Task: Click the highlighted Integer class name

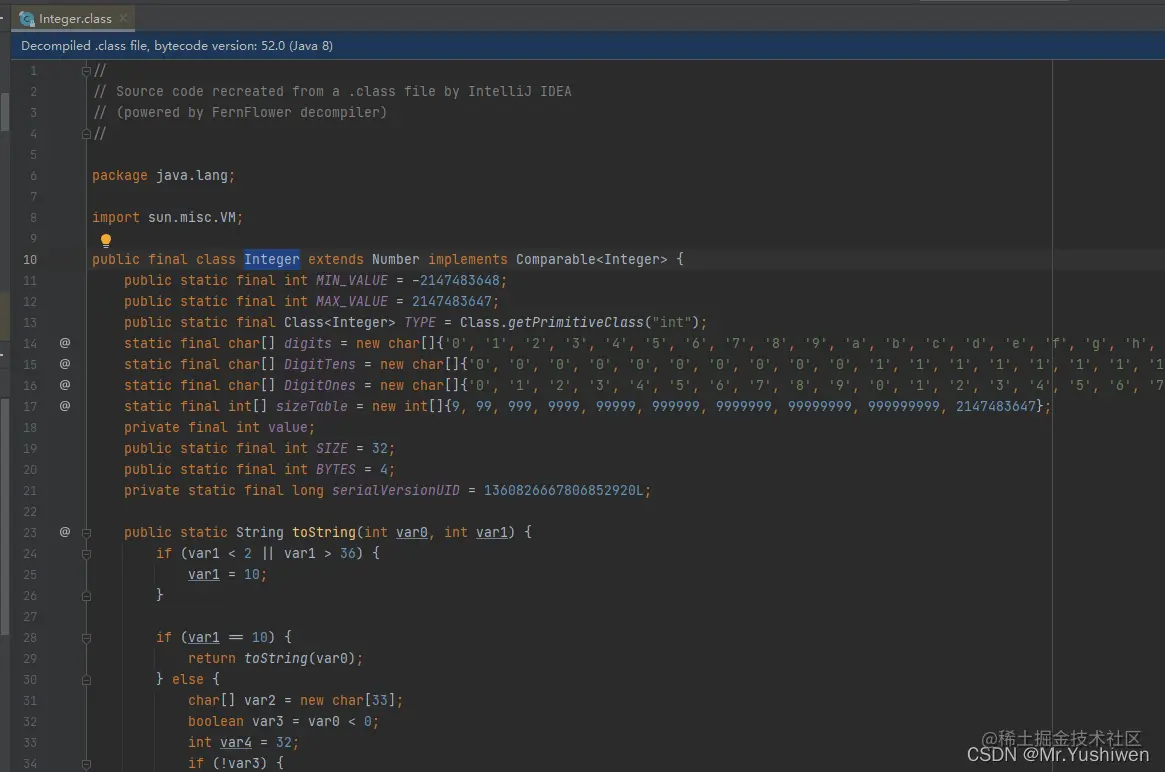Action: pos(272,259)
